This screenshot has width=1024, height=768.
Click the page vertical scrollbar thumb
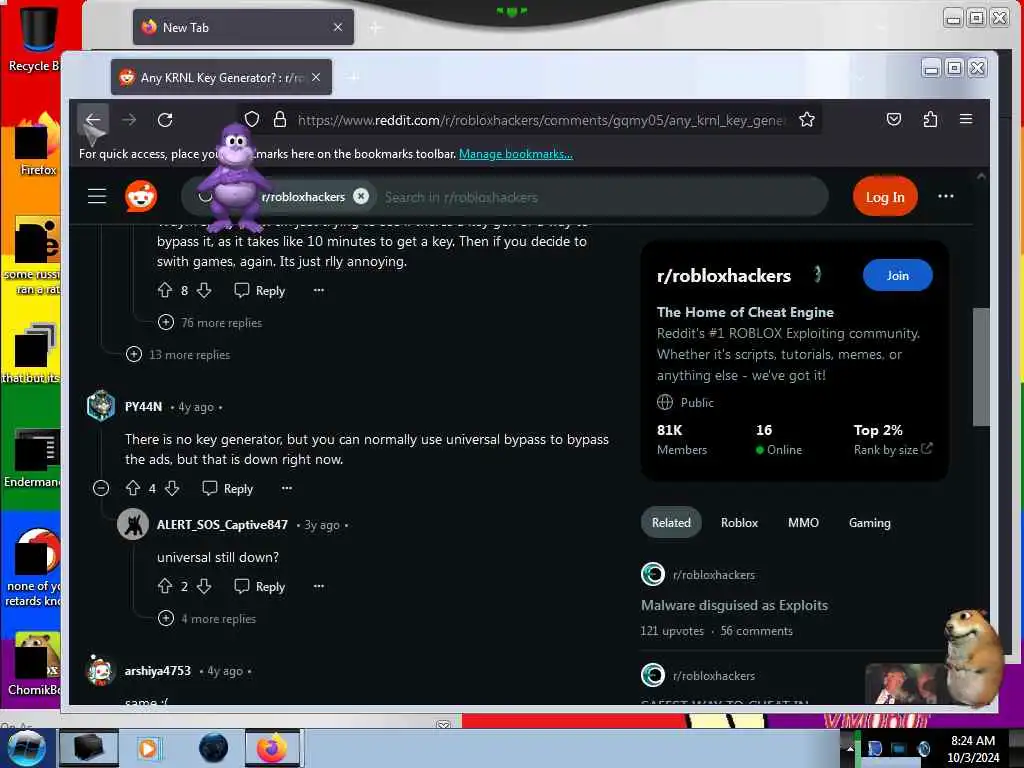tap(981, 366)
